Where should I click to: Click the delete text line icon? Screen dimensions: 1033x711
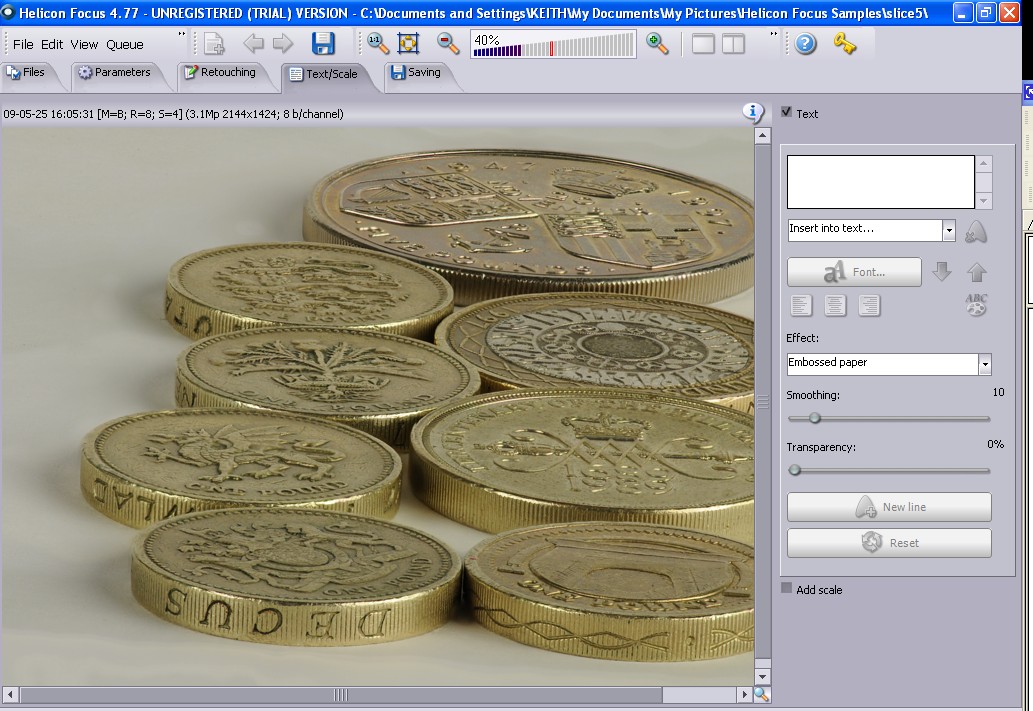tap(976, 231)
